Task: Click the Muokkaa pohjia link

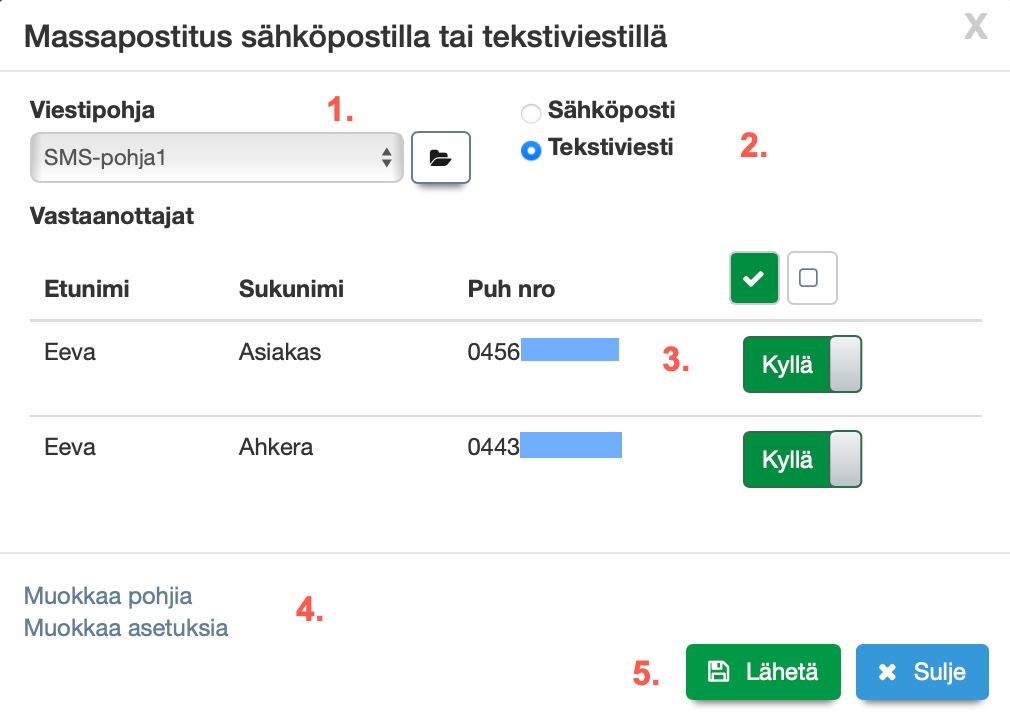Action: [108, 596]
